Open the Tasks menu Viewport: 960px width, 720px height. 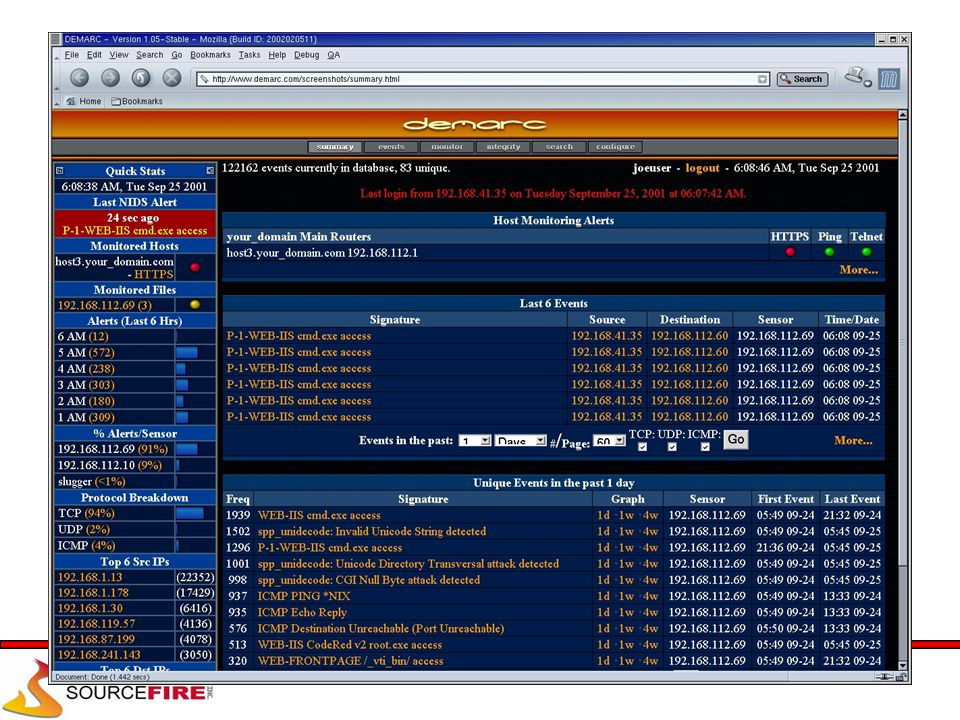pyautogui.click(x=249, y=55)
